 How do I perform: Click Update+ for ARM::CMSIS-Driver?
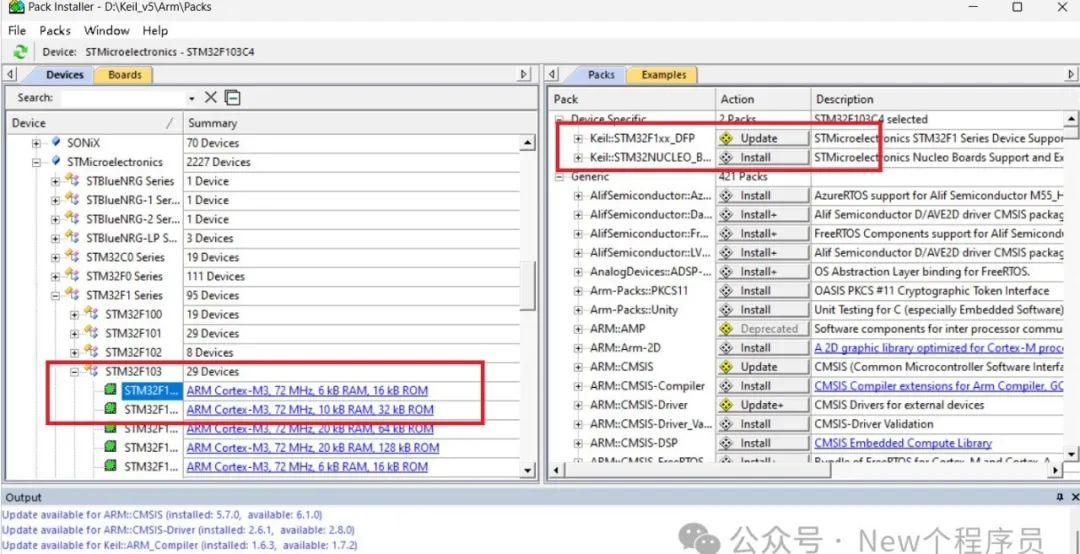coord(762,405)
